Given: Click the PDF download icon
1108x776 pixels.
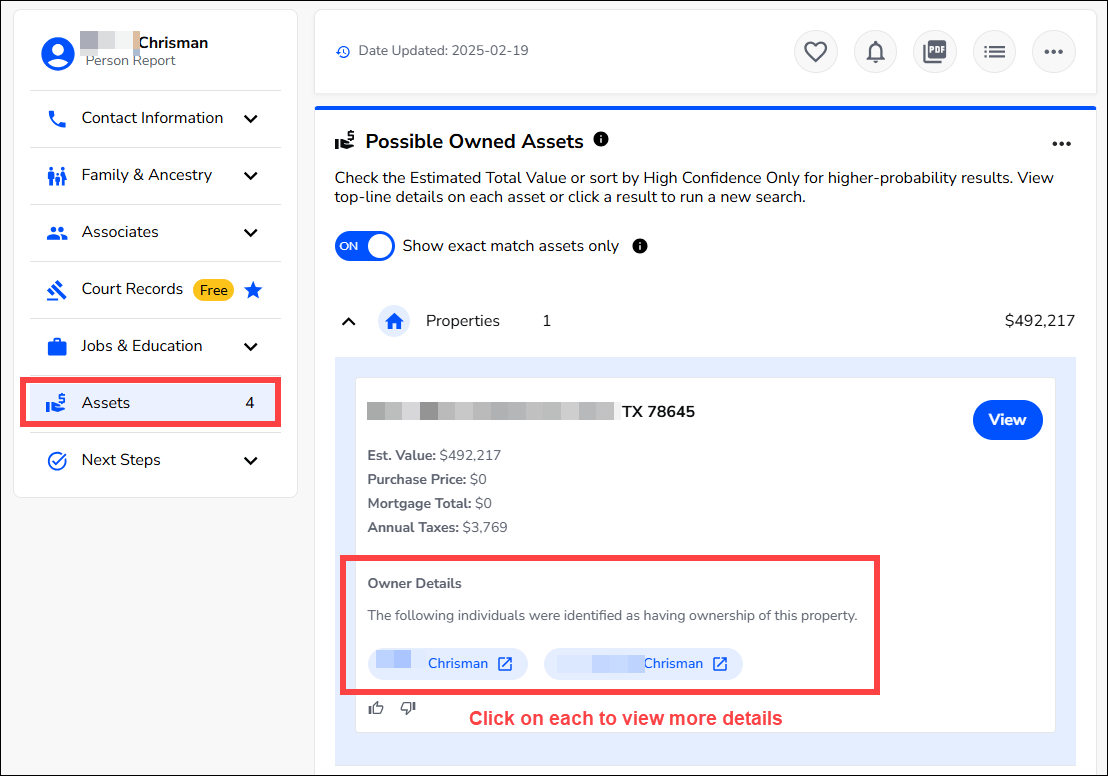Looking at the screenshot, I should pyautogui.click(x=934, y=52).
